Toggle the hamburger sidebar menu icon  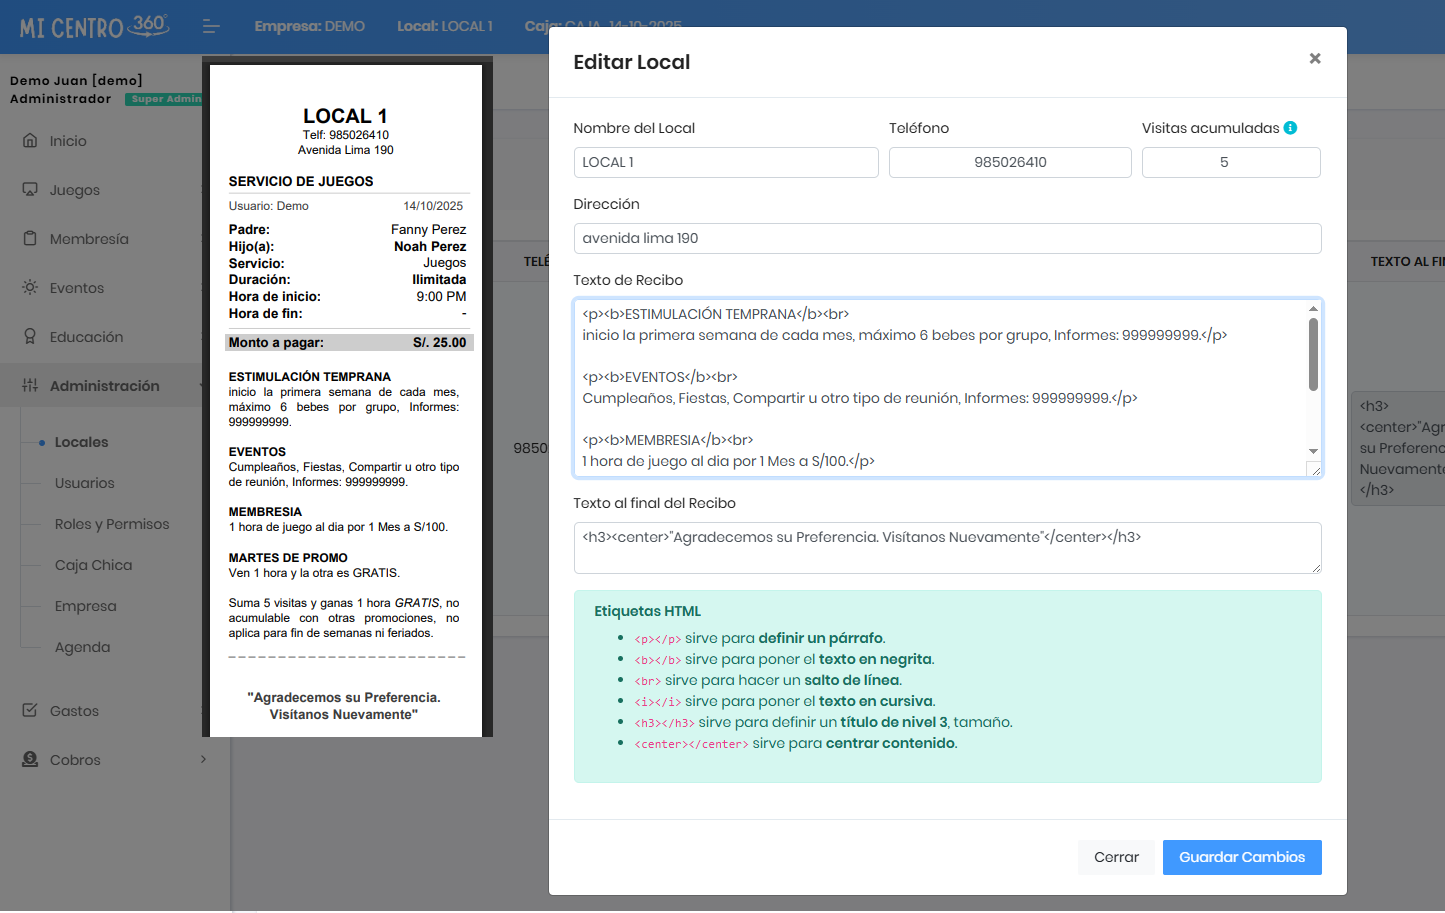click(211, 27)
